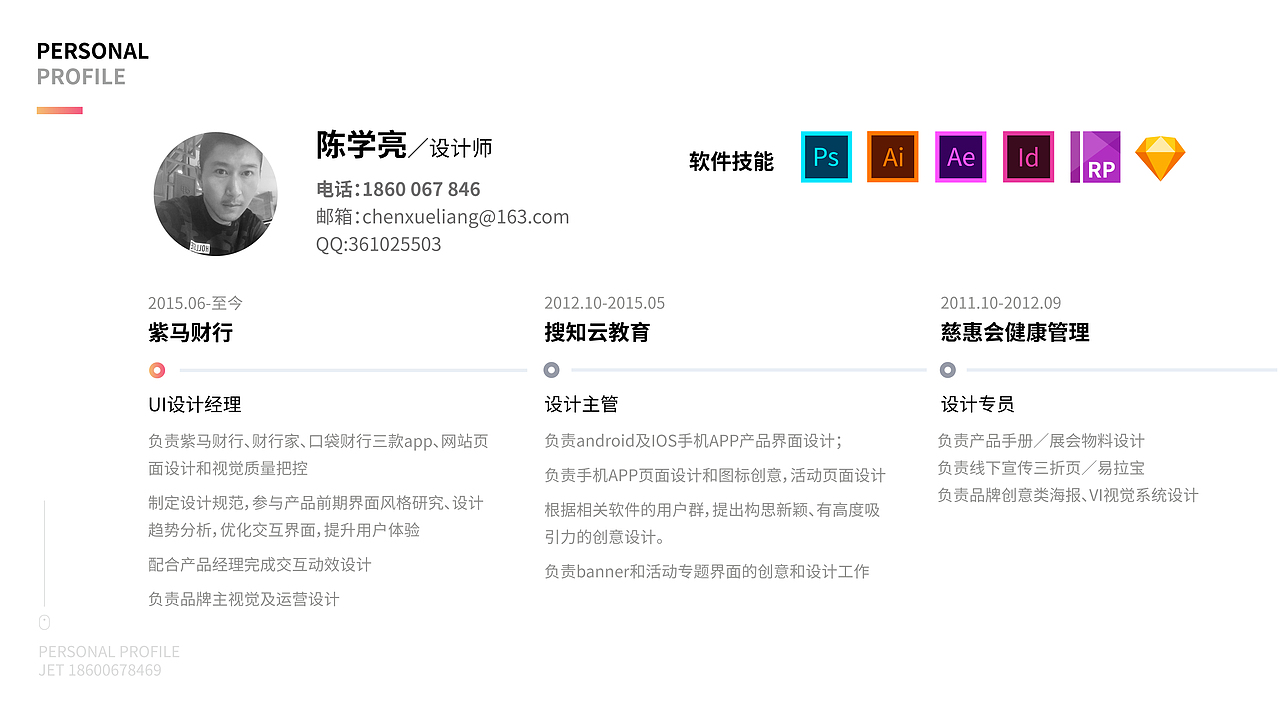Click the line 负责品牌创意类海报、VI视觉系统设计
This screenshot has width=1280, height=720.
point(1067,494)
